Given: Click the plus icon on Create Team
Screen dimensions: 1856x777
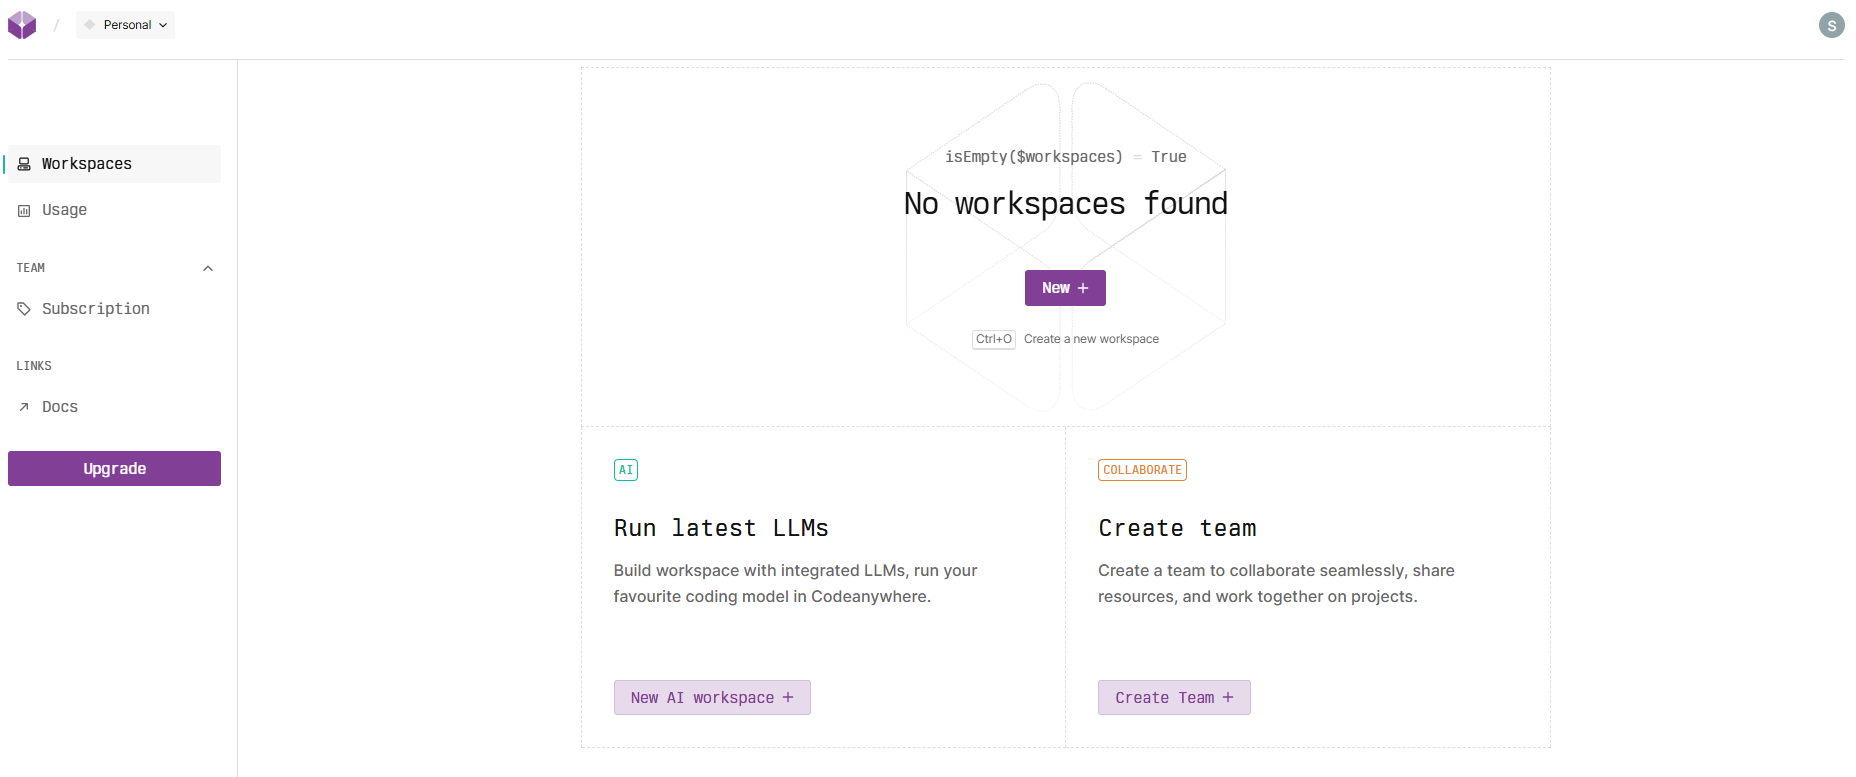Looking at the screenshot, I should point(1228,698).
